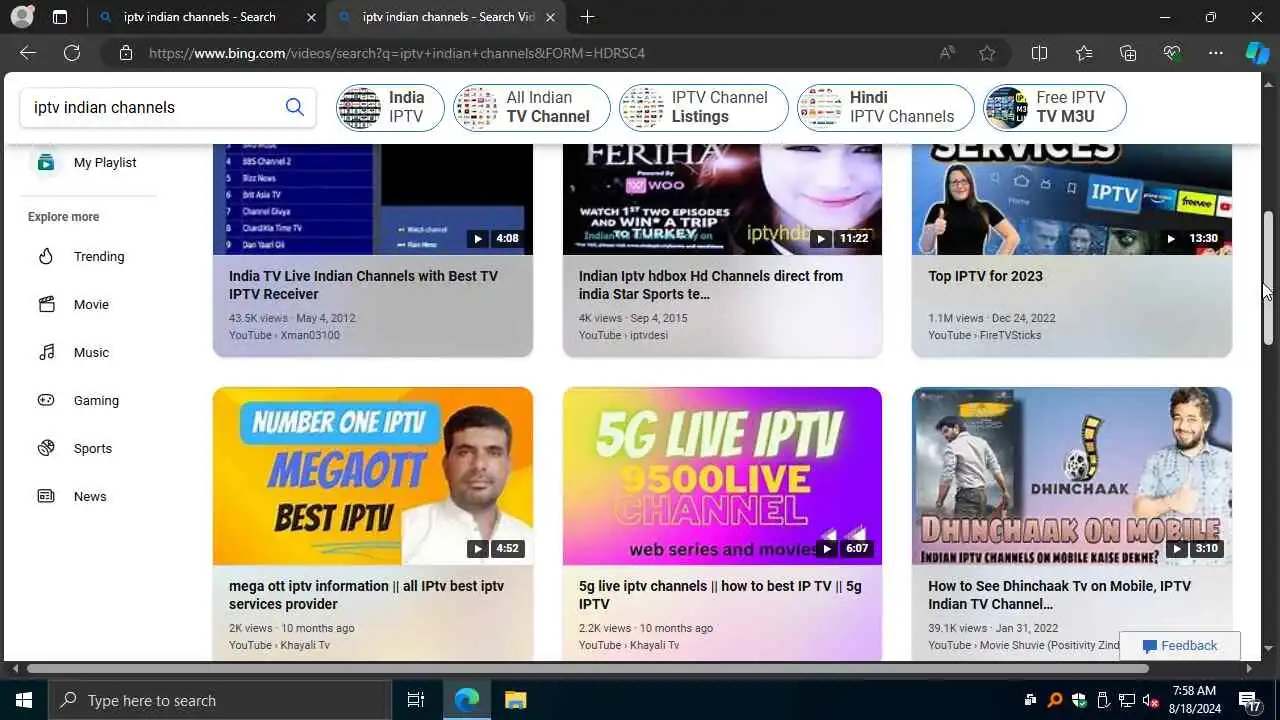Play the 'Dhinchaak on Mobile' thumbnail
The height and width of the screenshot is (720, 1280).
click(x=1072, y=476)
